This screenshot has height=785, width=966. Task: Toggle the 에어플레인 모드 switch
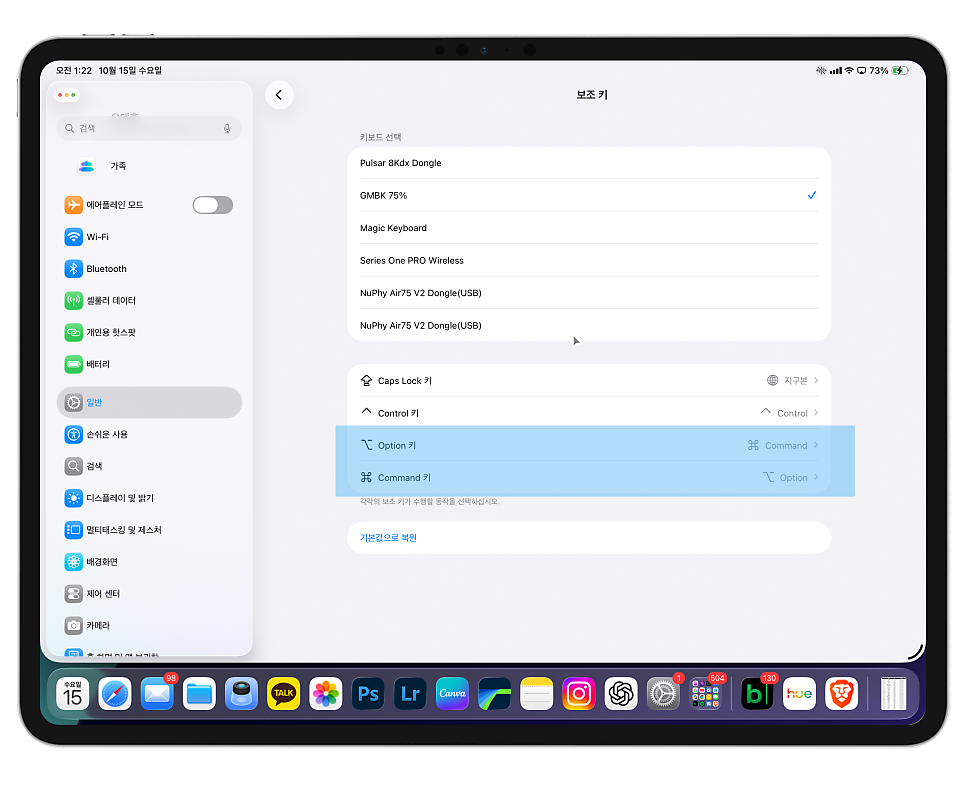[x=213, y=205]
